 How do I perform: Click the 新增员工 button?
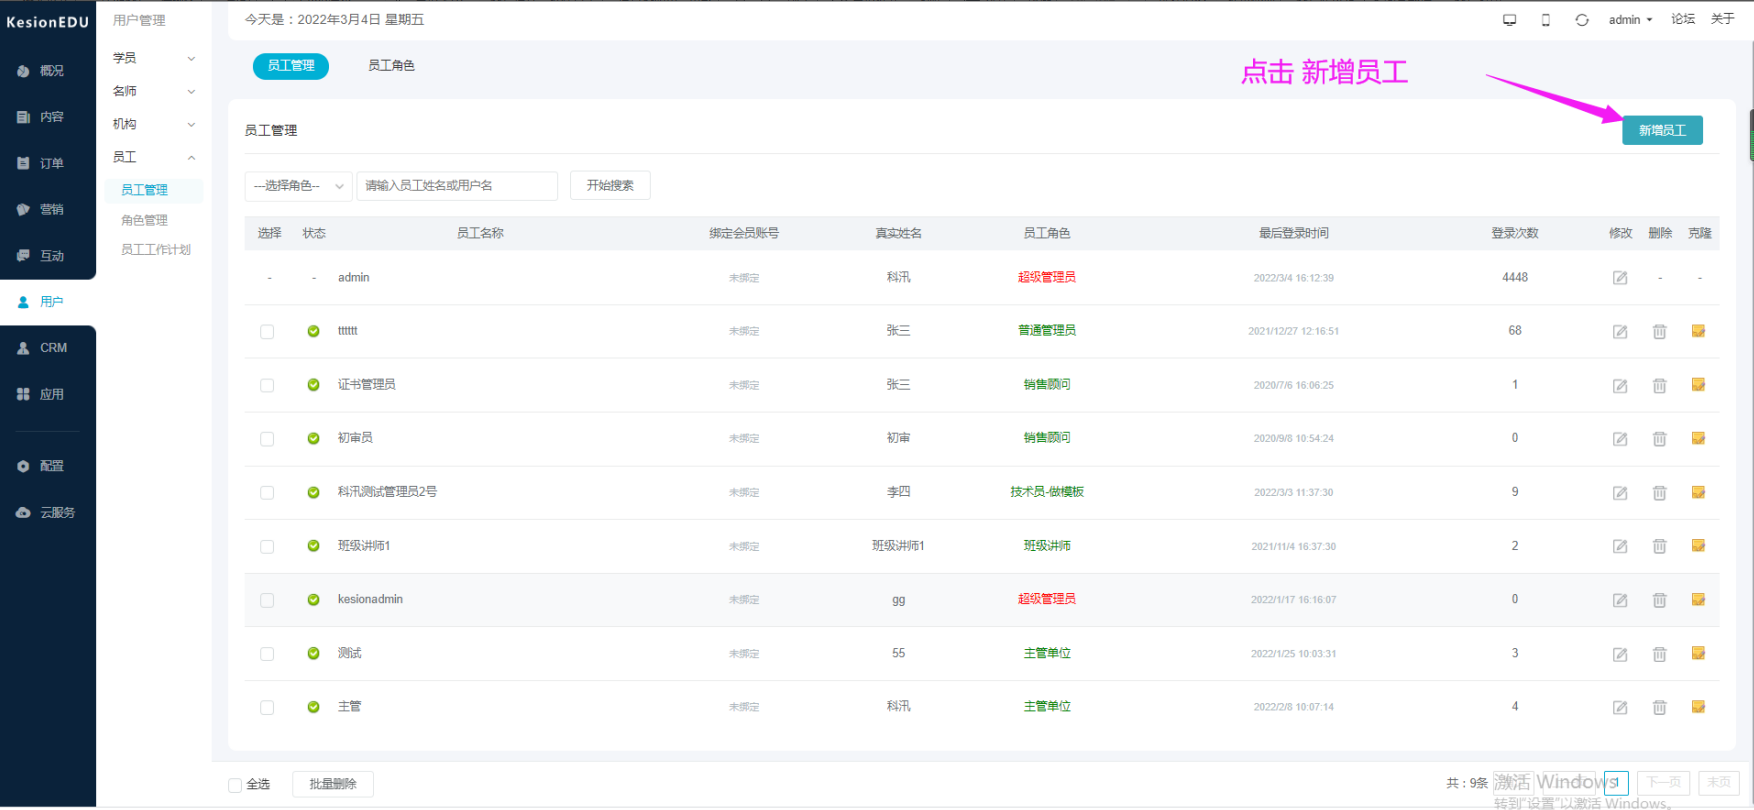(x=1662, y=130)
